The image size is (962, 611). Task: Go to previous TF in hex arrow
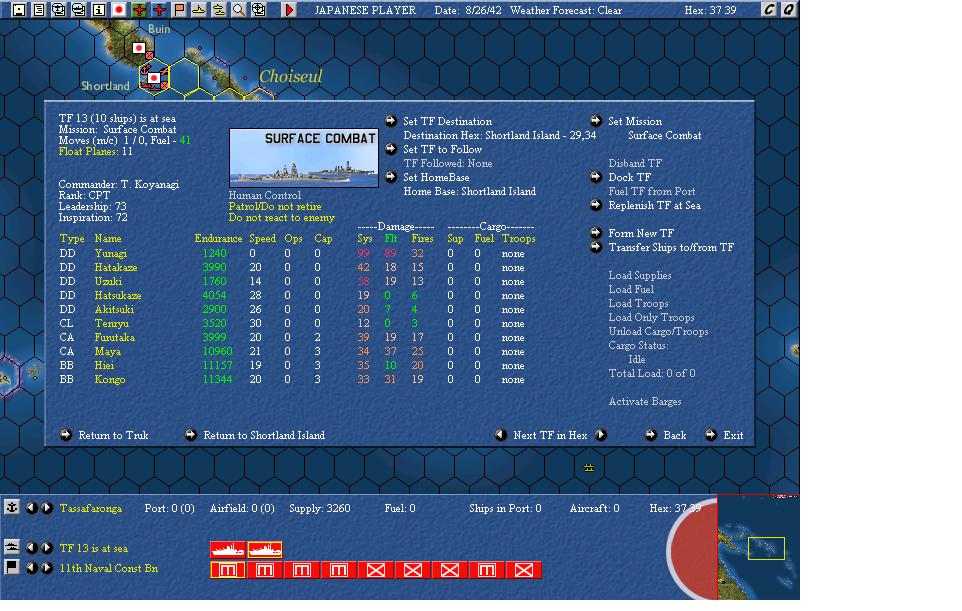[x=501, y=434]
